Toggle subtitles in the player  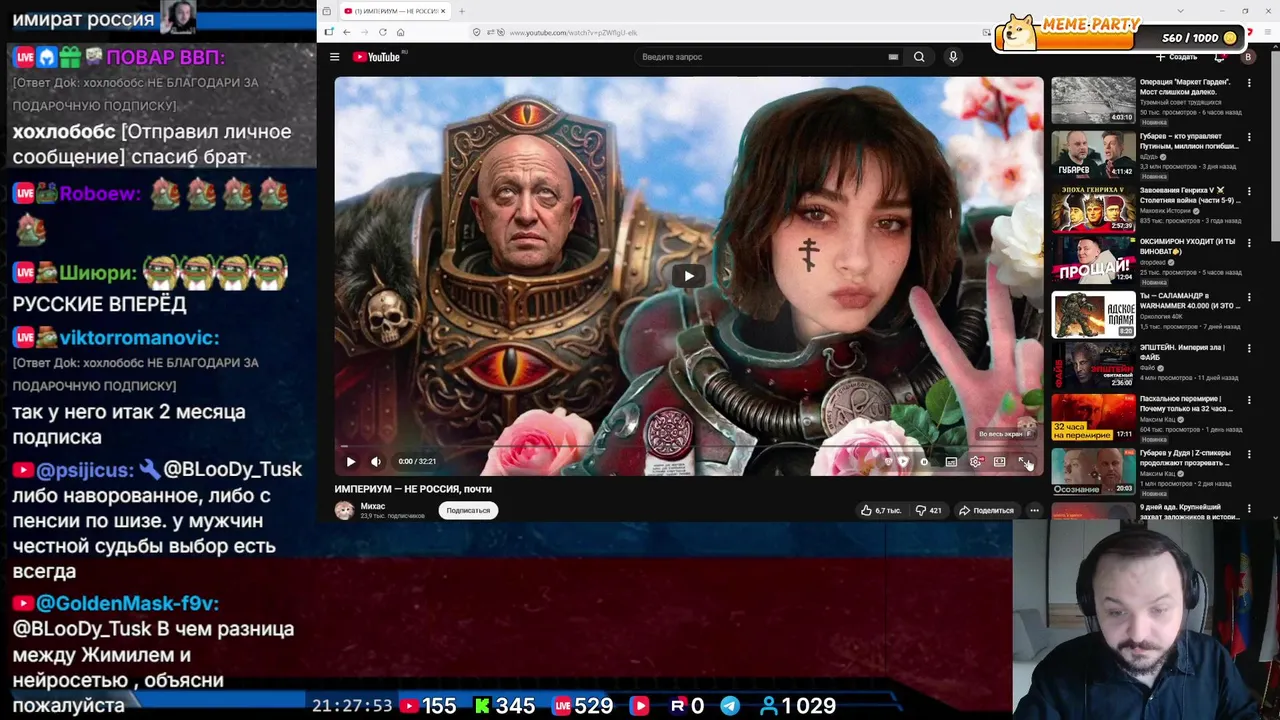tap(951, 461)
